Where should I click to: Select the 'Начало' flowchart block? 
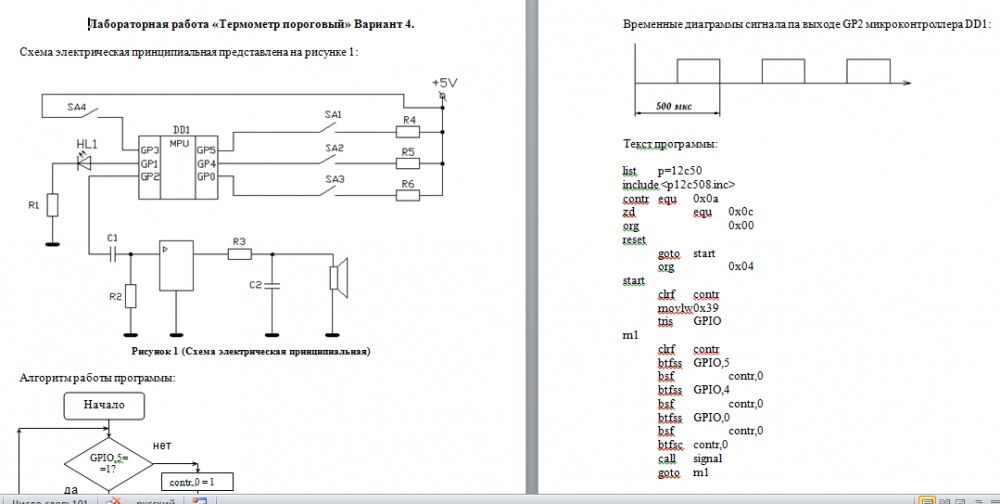tap(104, 405)
